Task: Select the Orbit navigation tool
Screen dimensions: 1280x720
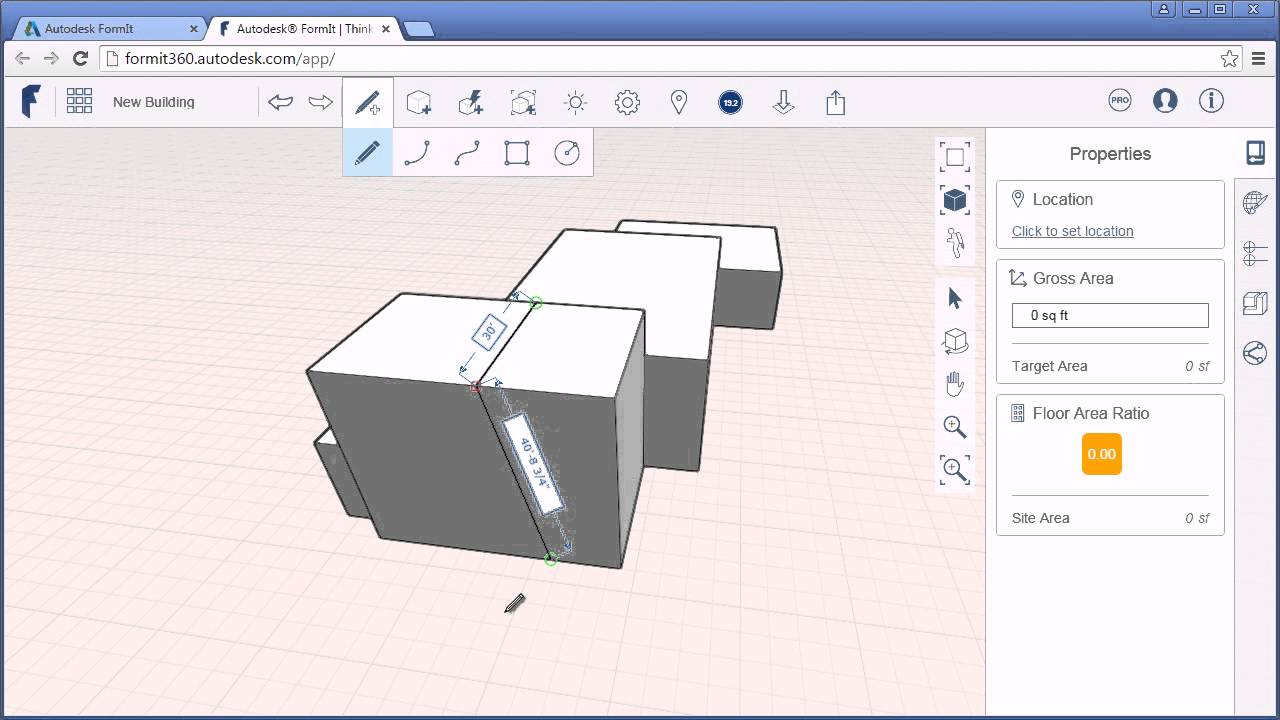Action: [x=955, y=341]
